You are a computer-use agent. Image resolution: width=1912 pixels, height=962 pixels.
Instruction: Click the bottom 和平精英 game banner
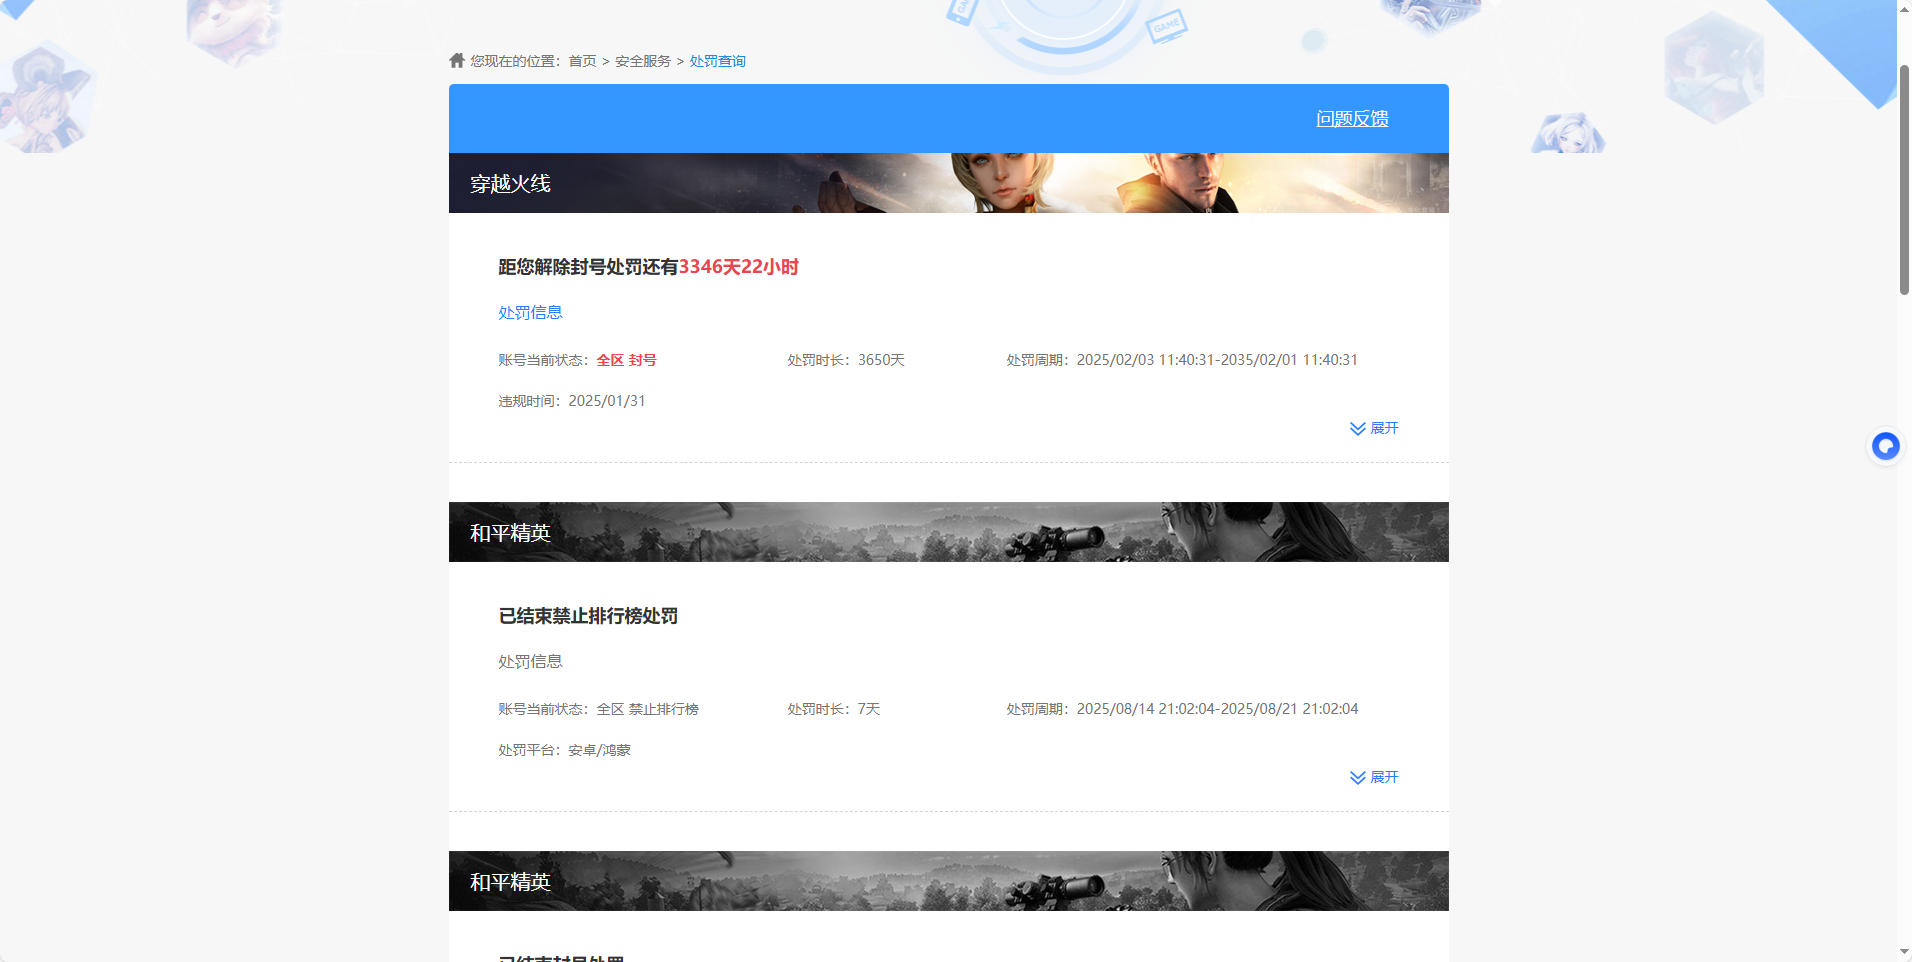coord(948,881)
